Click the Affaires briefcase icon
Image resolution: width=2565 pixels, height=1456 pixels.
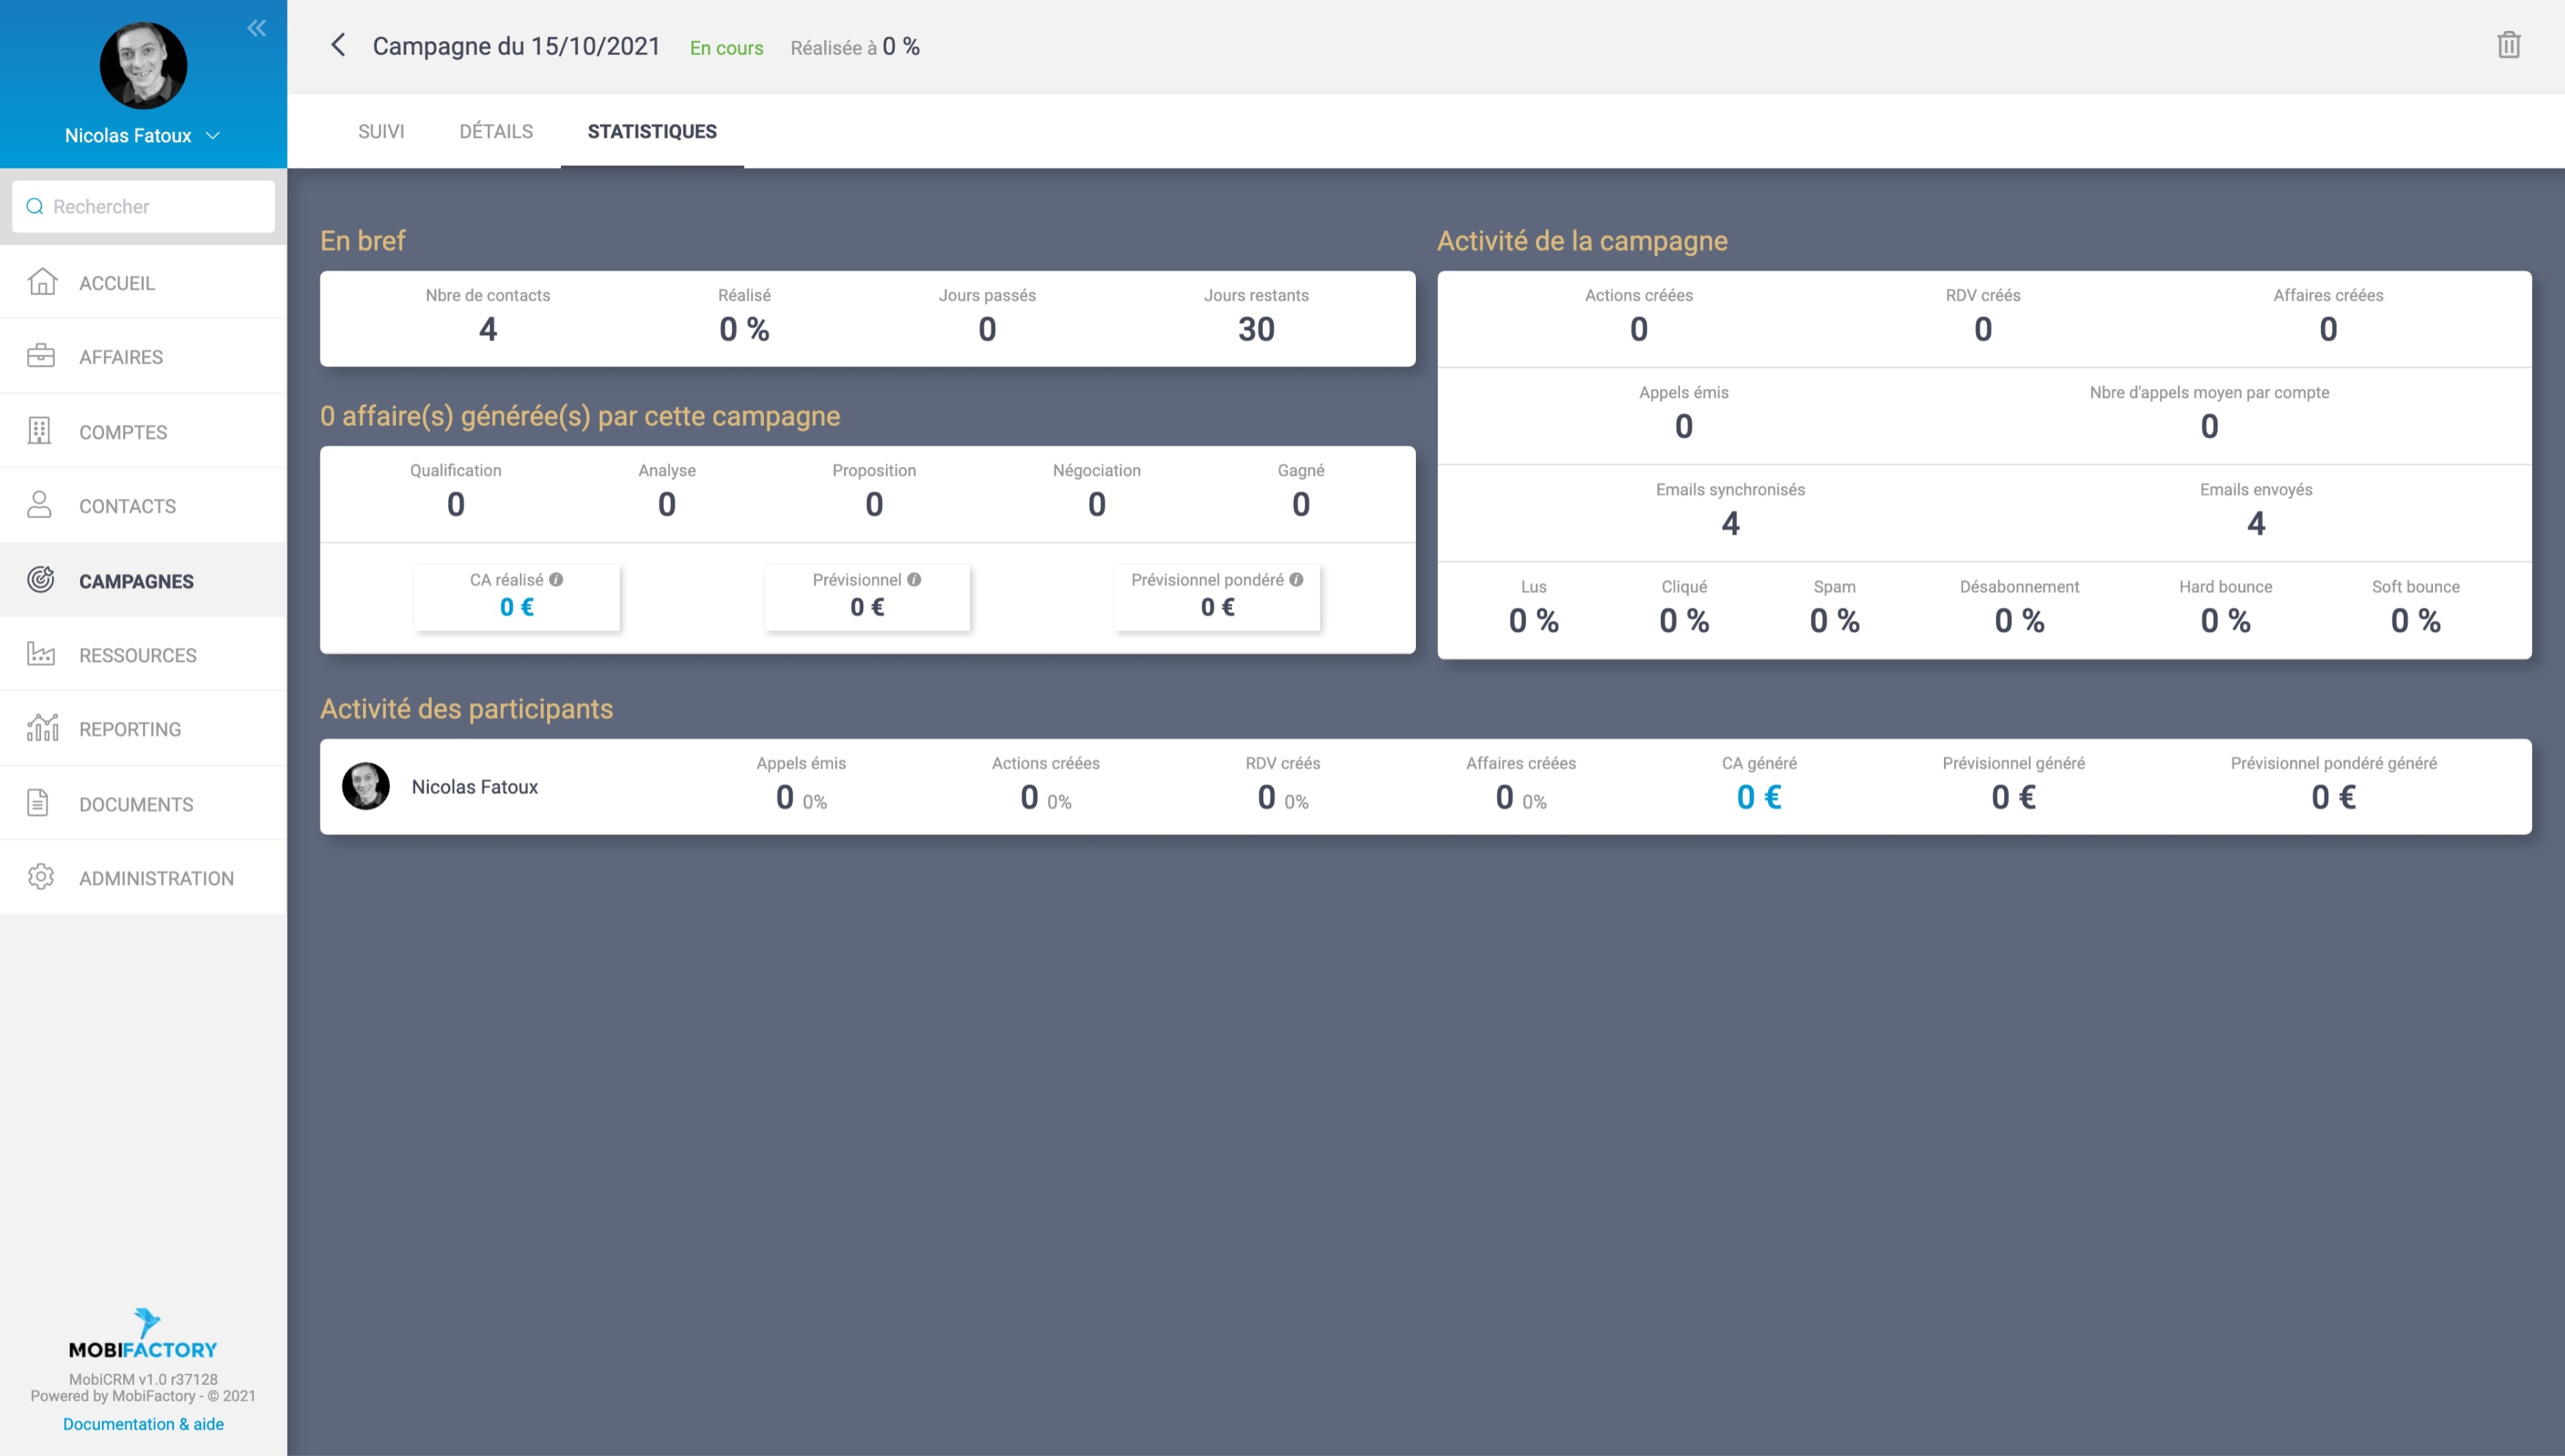click(x=41, y=356)
